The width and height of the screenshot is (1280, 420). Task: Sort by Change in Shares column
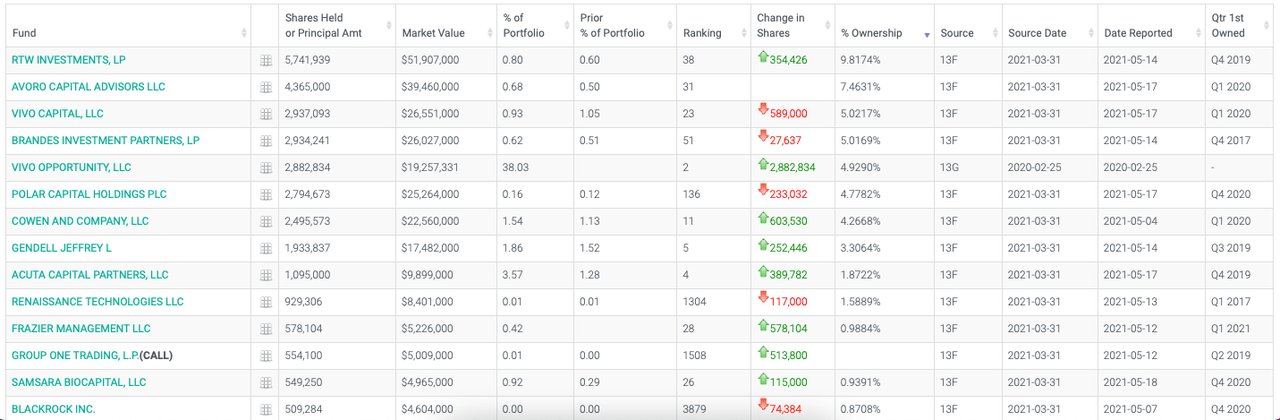(793, 26)
